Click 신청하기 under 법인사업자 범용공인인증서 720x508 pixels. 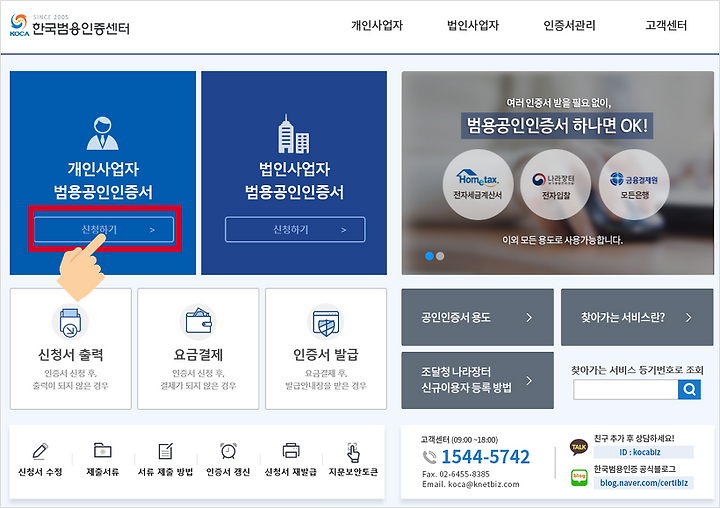pyautogui.click(x=295, y=229)
